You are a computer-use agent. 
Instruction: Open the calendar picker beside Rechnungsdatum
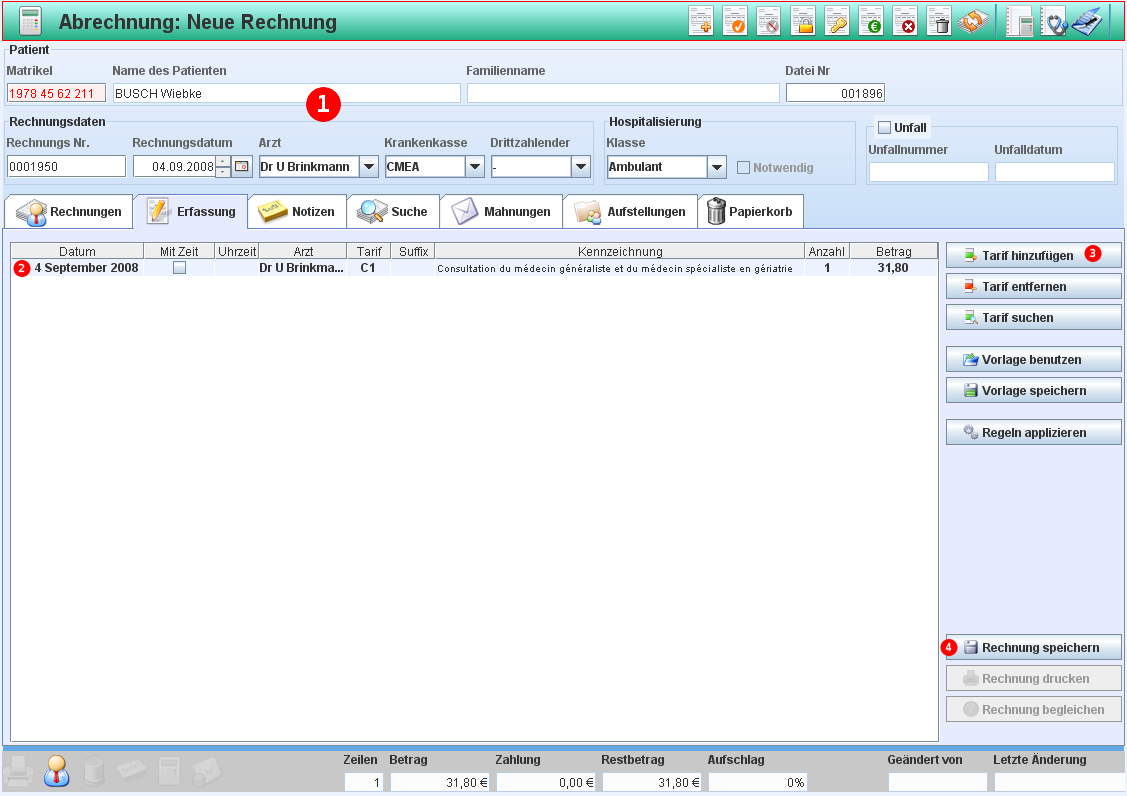coord(242,167)
